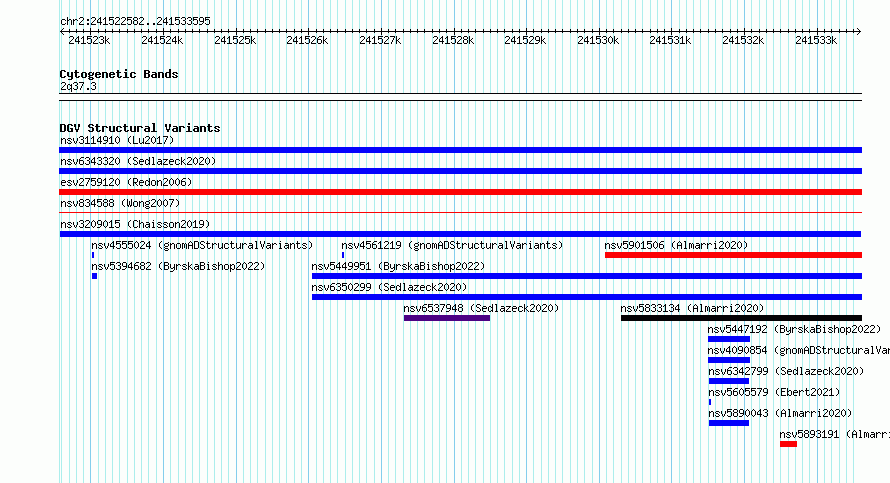Select the thin red nsv834588 line
Screen dimensions: 890x483
(460, 213)
